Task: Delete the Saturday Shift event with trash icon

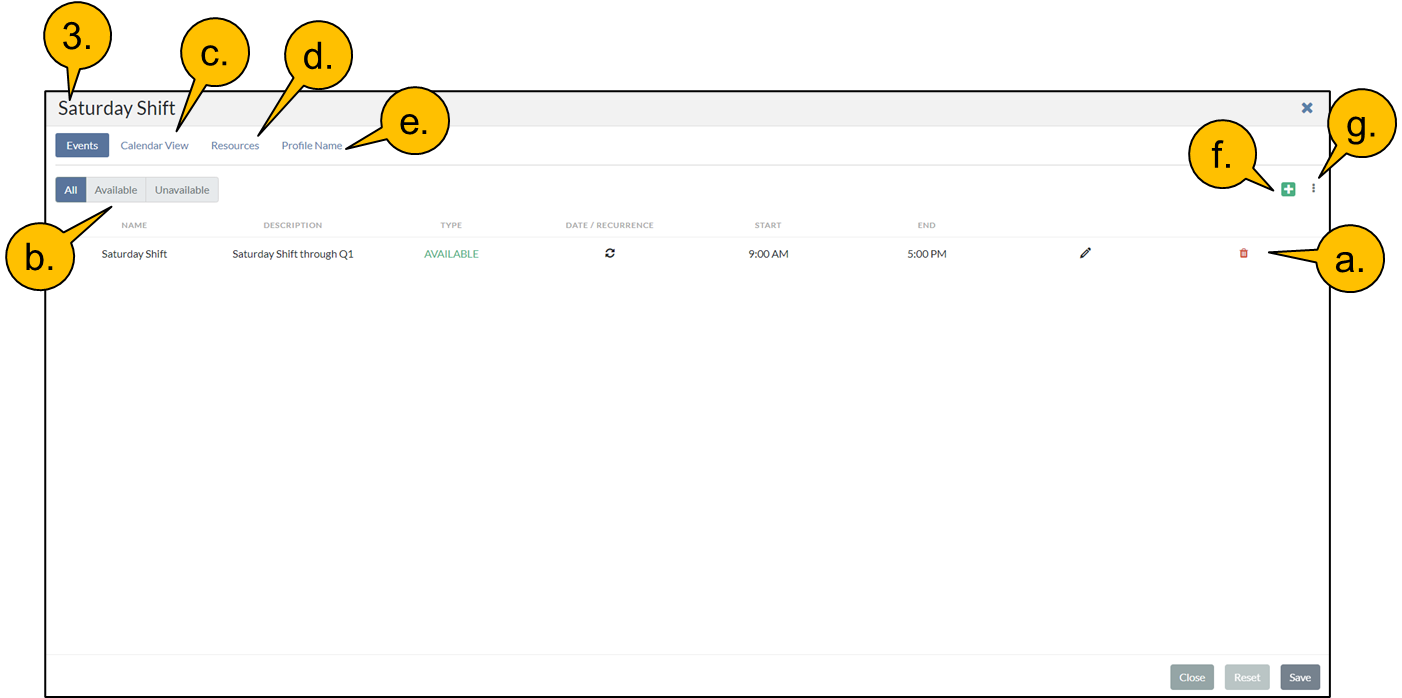Action: point(1244,254)
